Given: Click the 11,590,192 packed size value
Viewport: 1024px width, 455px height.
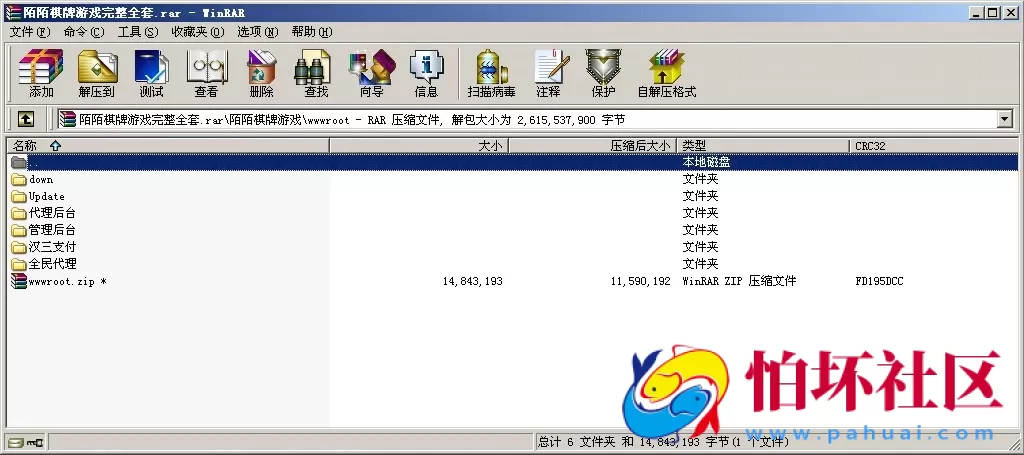Looking at the screenshot, I should pyautogui.click(x=641, y=281).
